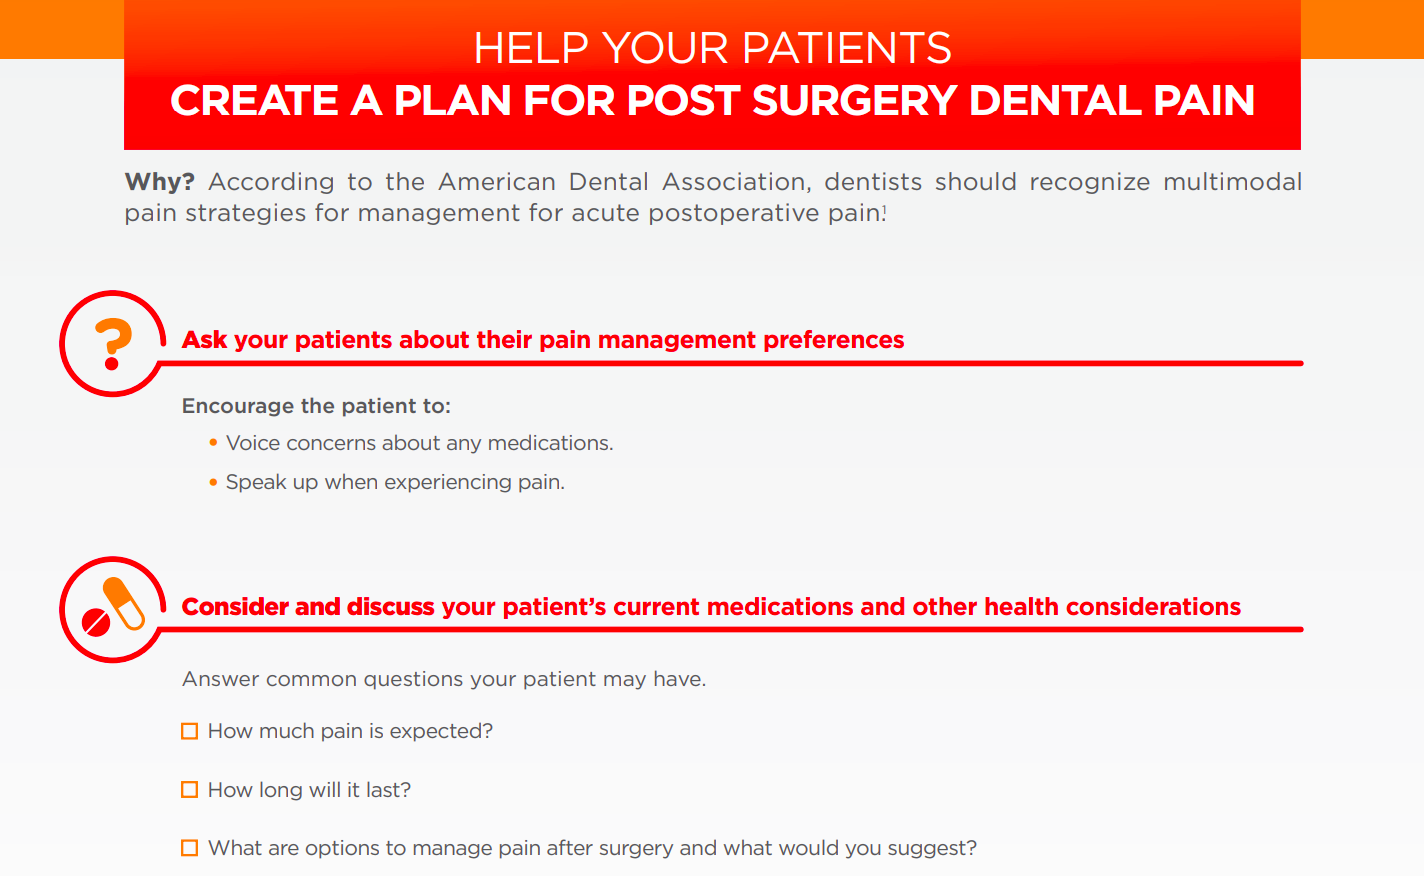Viewport: 1424px width, 876px height.
Task: Click 'Encourage the patient to:' subheading
Action: (x=316, y=406)
